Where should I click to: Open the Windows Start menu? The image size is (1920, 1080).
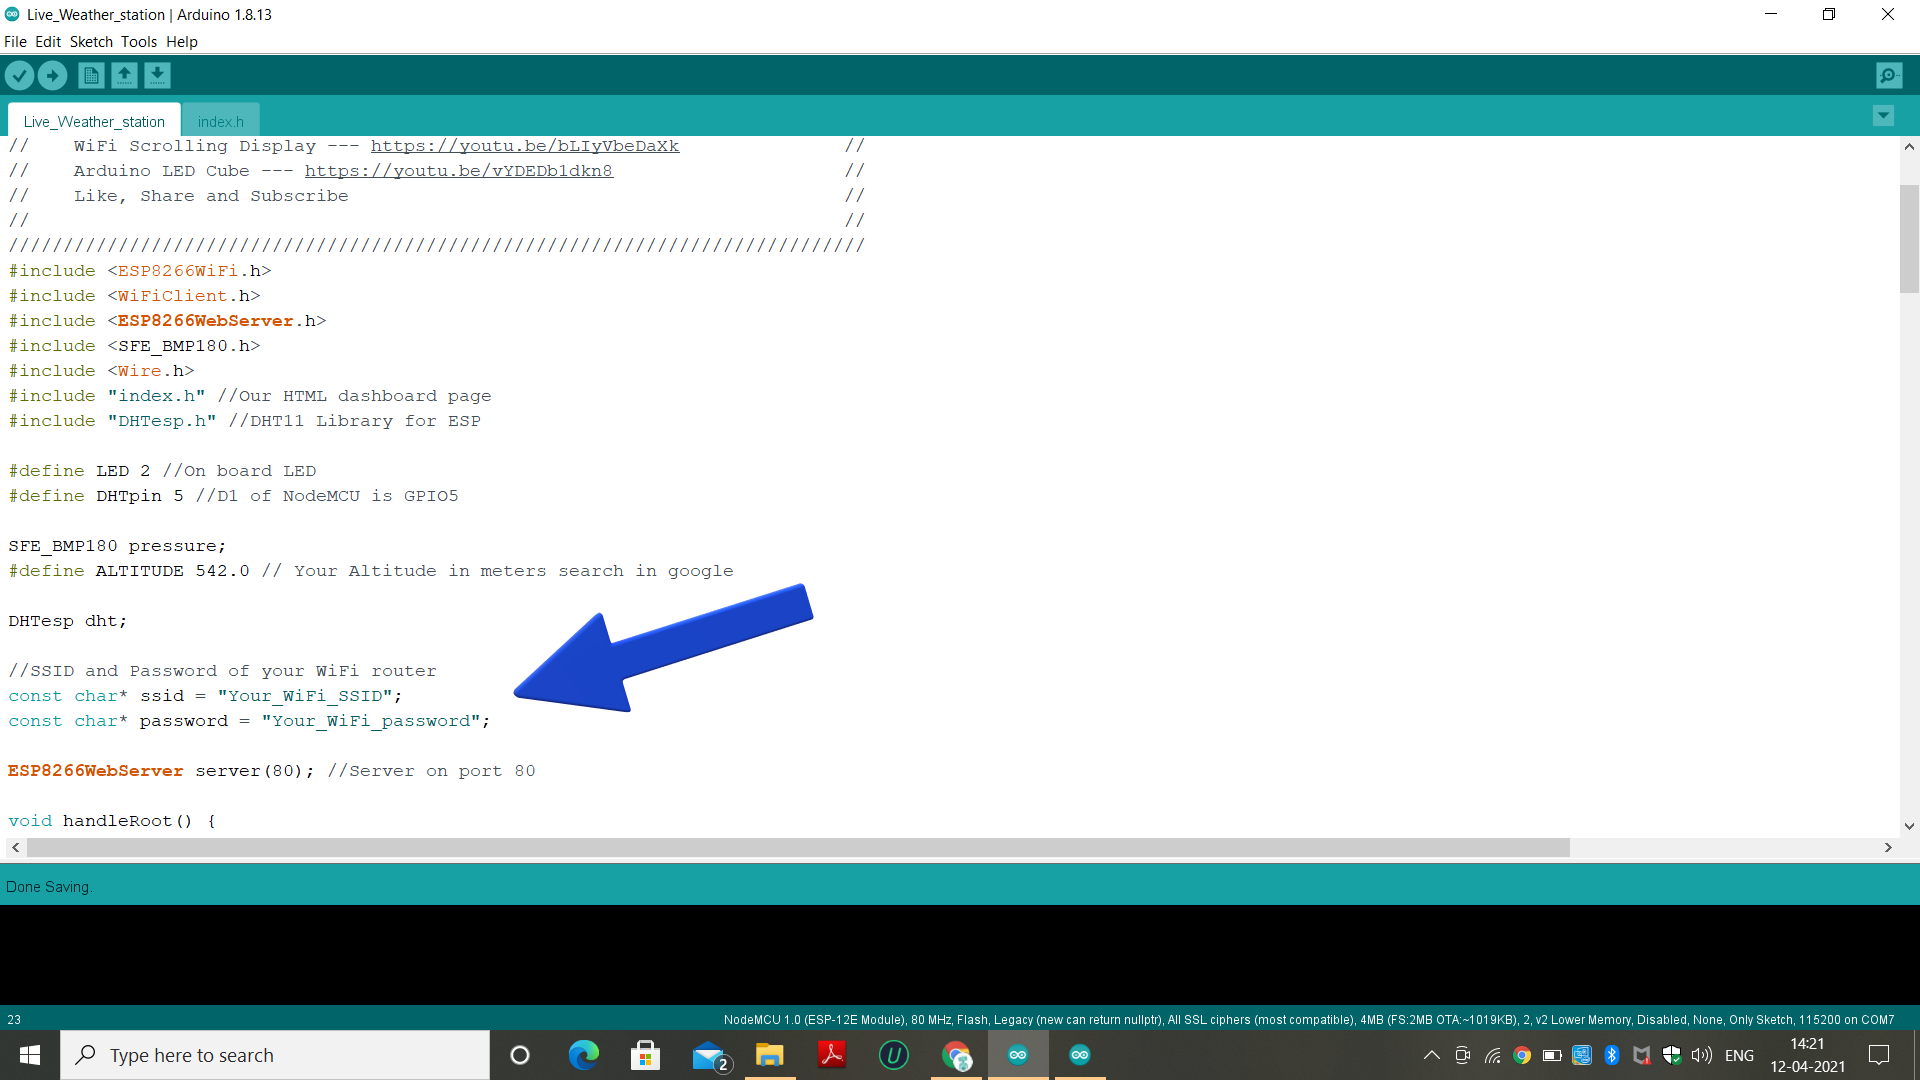tap(30, 1055)
